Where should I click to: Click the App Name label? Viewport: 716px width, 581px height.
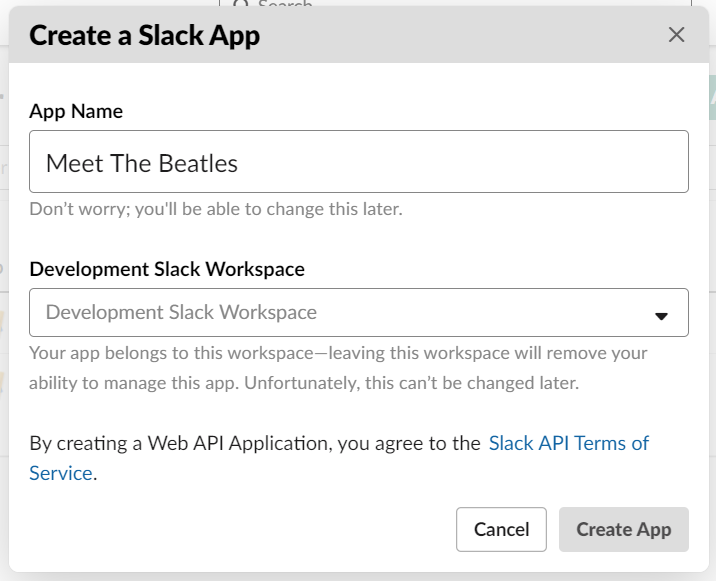pos(76,111)
